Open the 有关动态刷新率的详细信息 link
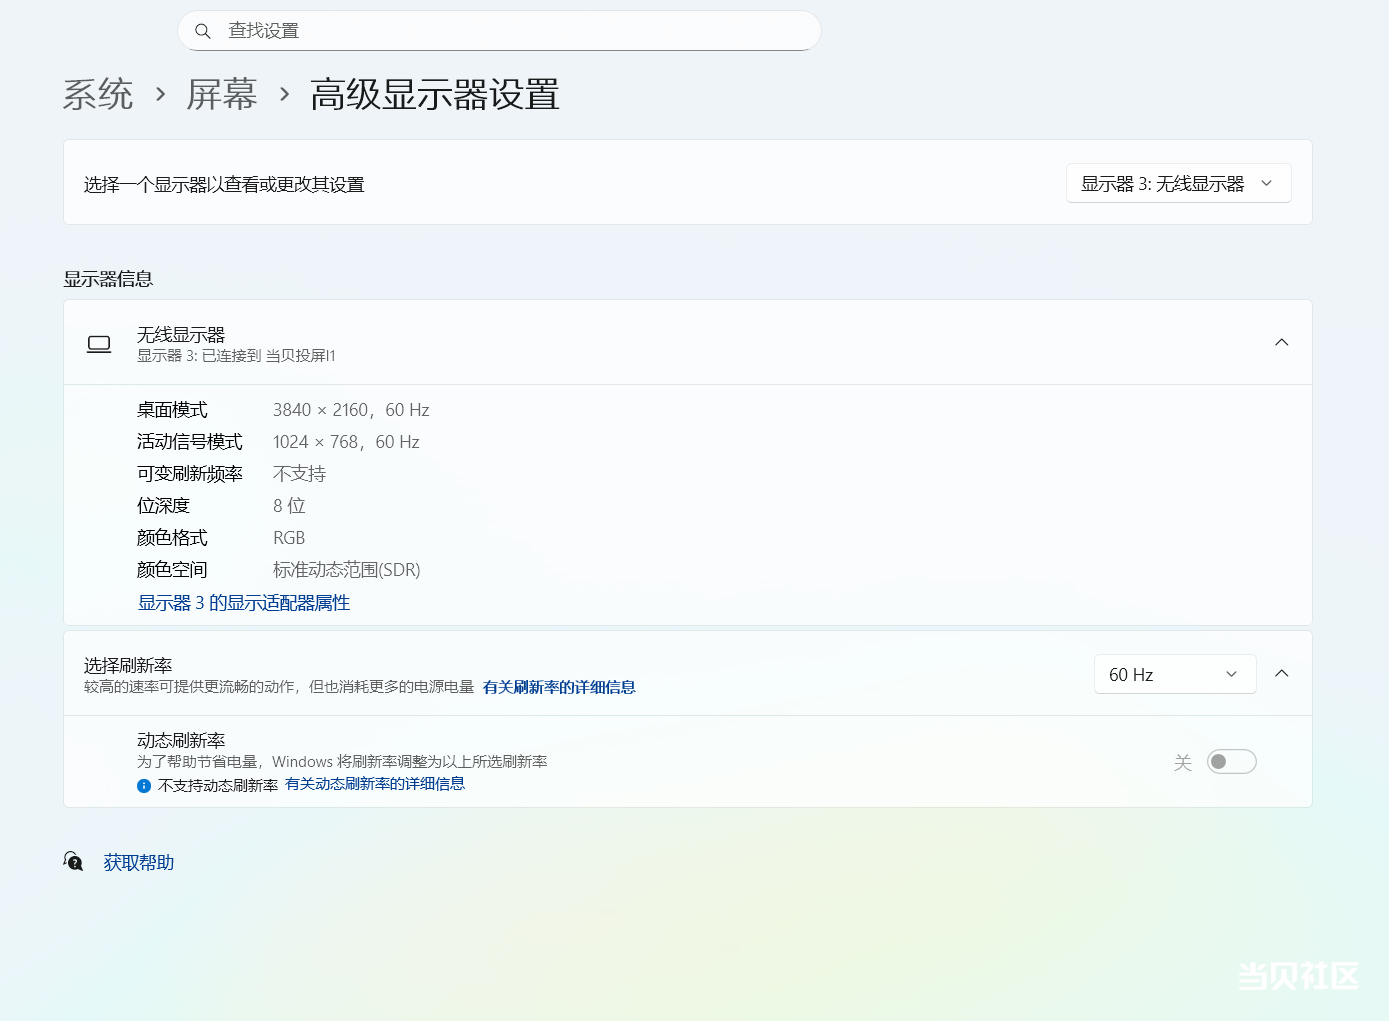The width and height of the screenshot is (1389, 1021). click(375, 784)
